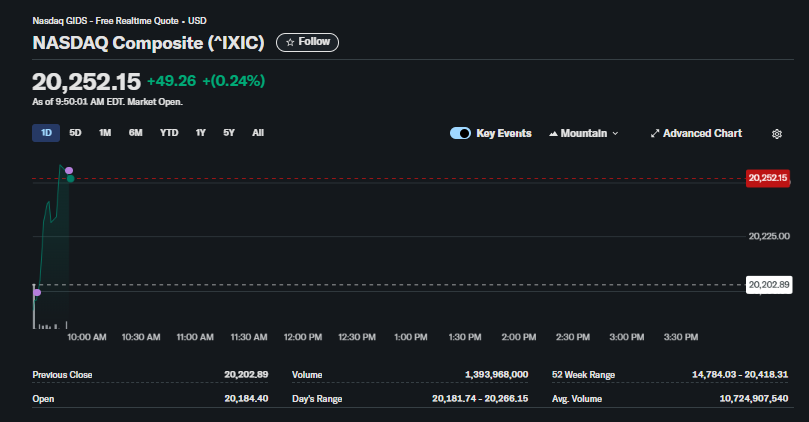Select the 1D time range tab
This screenshot has height=422, width=809.
46,133
